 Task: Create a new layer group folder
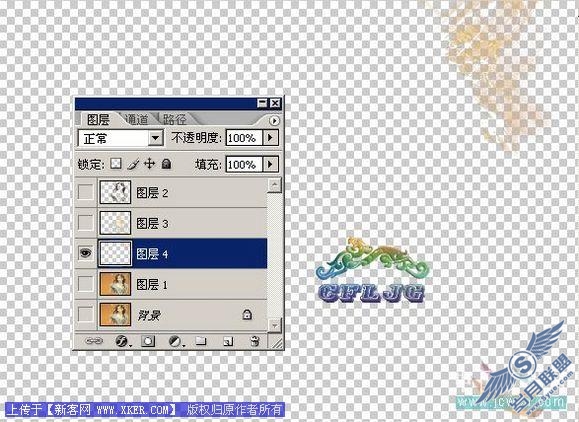pos(201,340)
